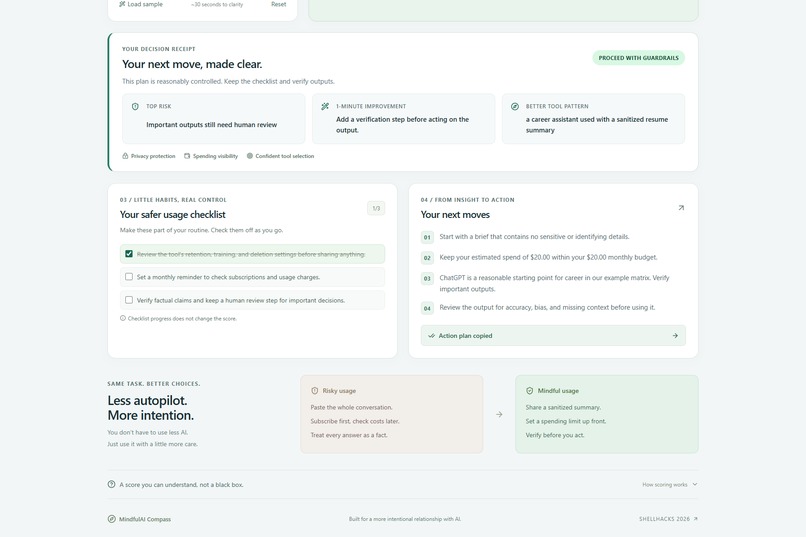Click the Load sample wand icon
This screenshot has width=806, height=537.
tap(122, 4)
